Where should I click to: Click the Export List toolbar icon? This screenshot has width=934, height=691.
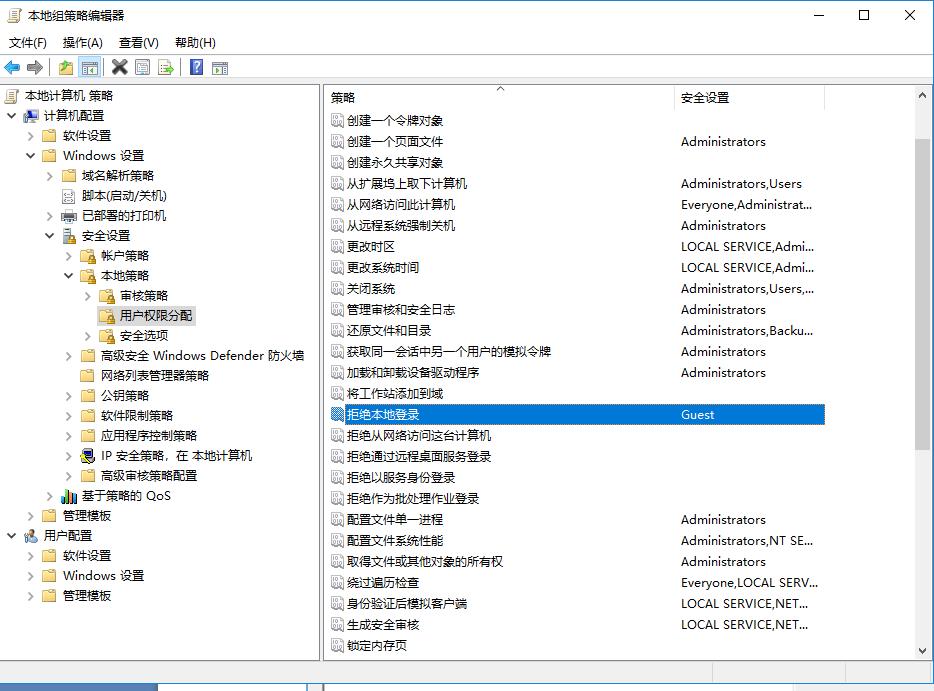point(167,66)
